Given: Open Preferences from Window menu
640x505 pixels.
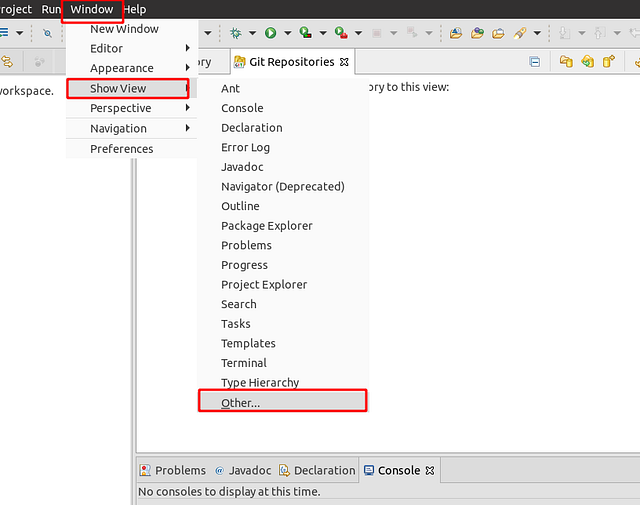Looking at the screenshot, I should [131, 149].
